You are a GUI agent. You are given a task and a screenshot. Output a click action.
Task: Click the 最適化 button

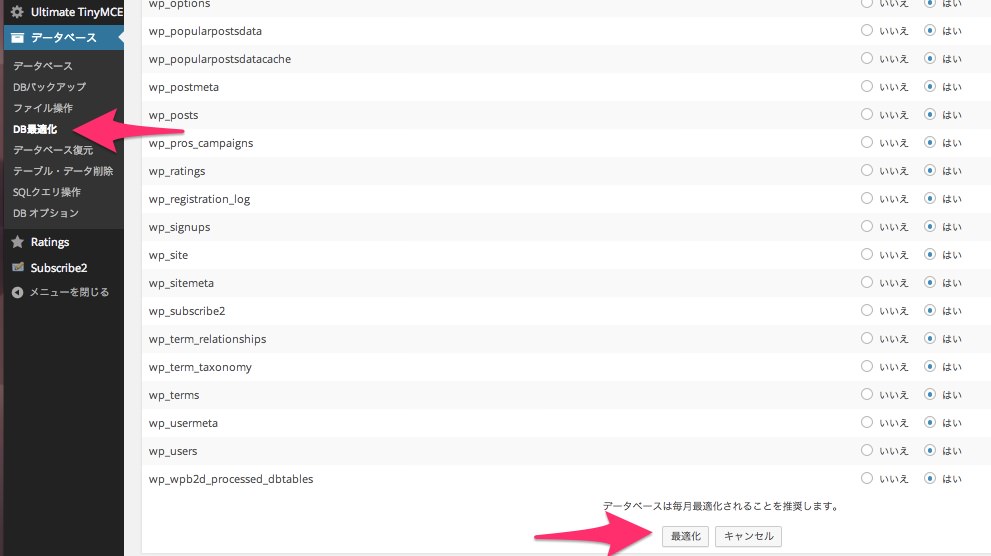686,536
